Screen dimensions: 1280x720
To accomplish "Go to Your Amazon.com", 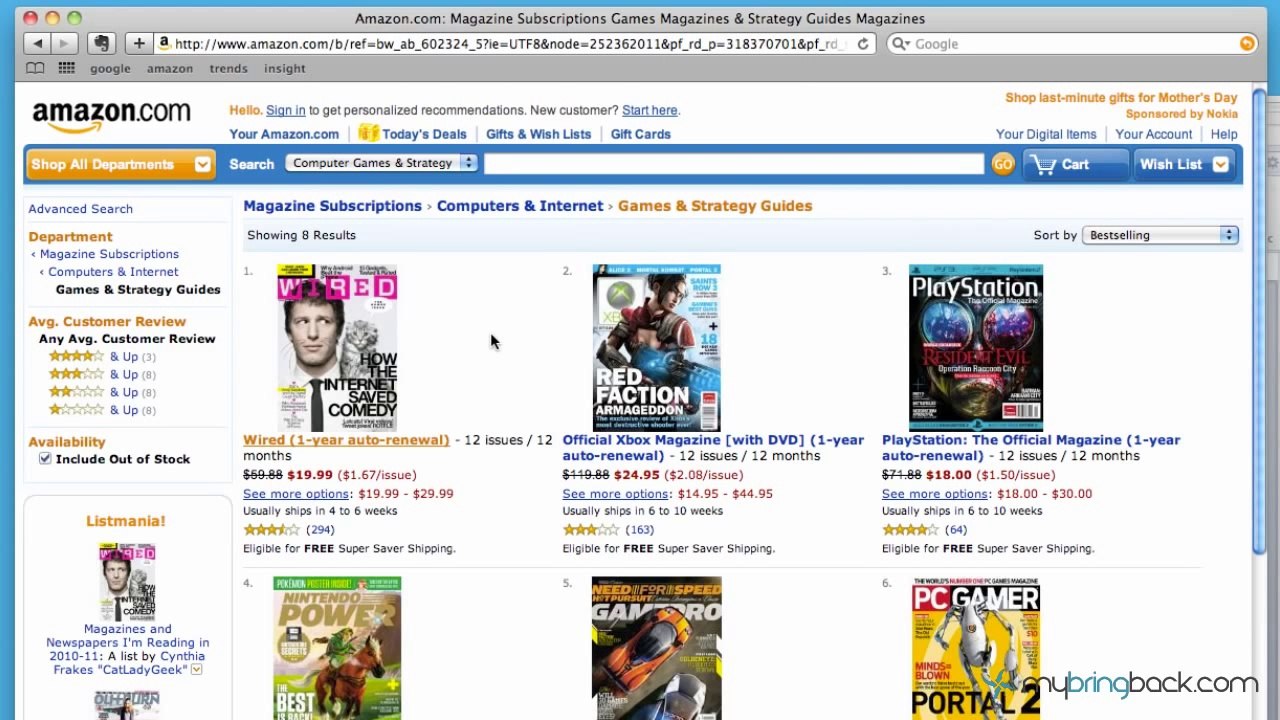I will click(x=284, y=134).
